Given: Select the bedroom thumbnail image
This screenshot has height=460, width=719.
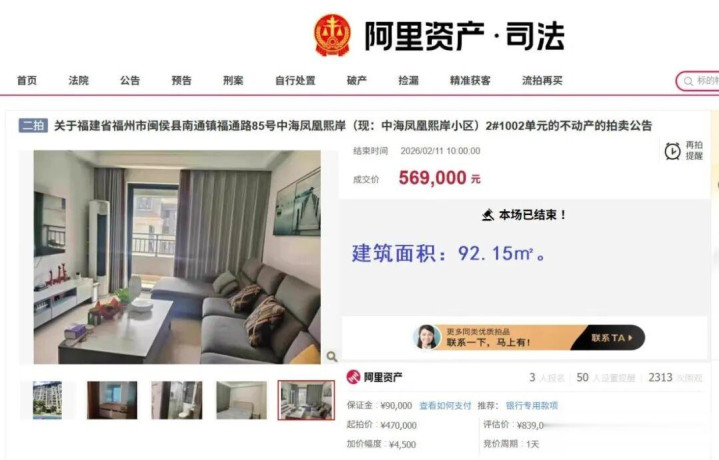Looking at the screenshot, I should (x=241, y=400).
